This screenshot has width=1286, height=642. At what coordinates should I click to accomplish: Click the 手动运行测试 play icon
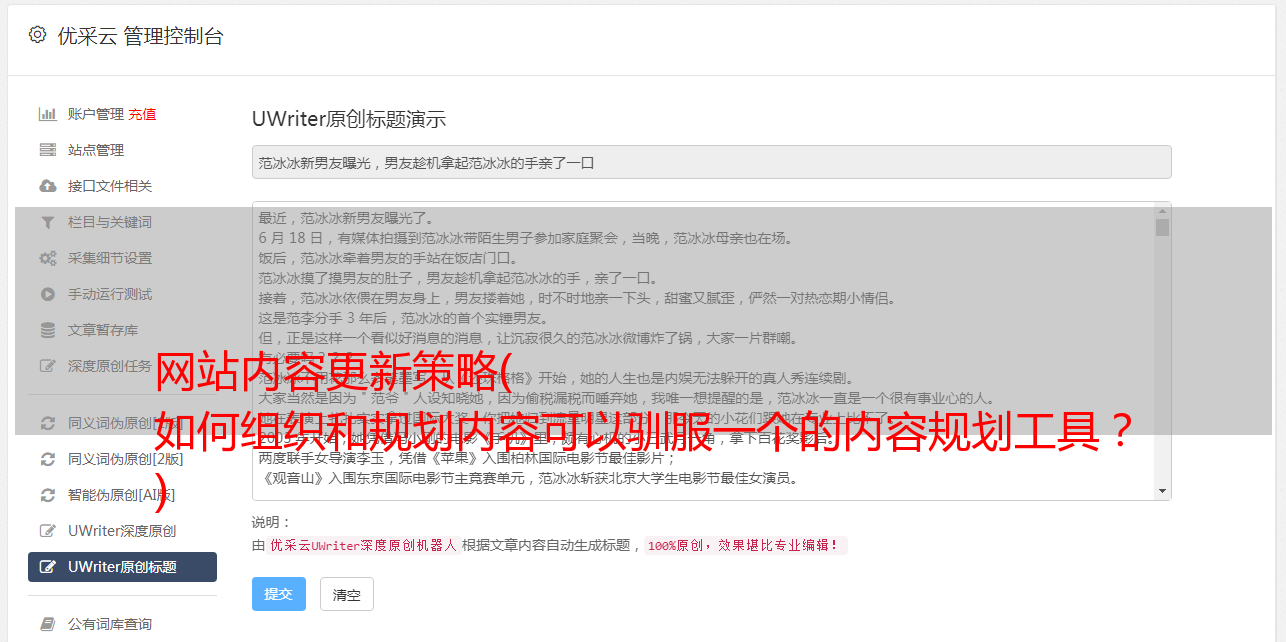[47, 294]
